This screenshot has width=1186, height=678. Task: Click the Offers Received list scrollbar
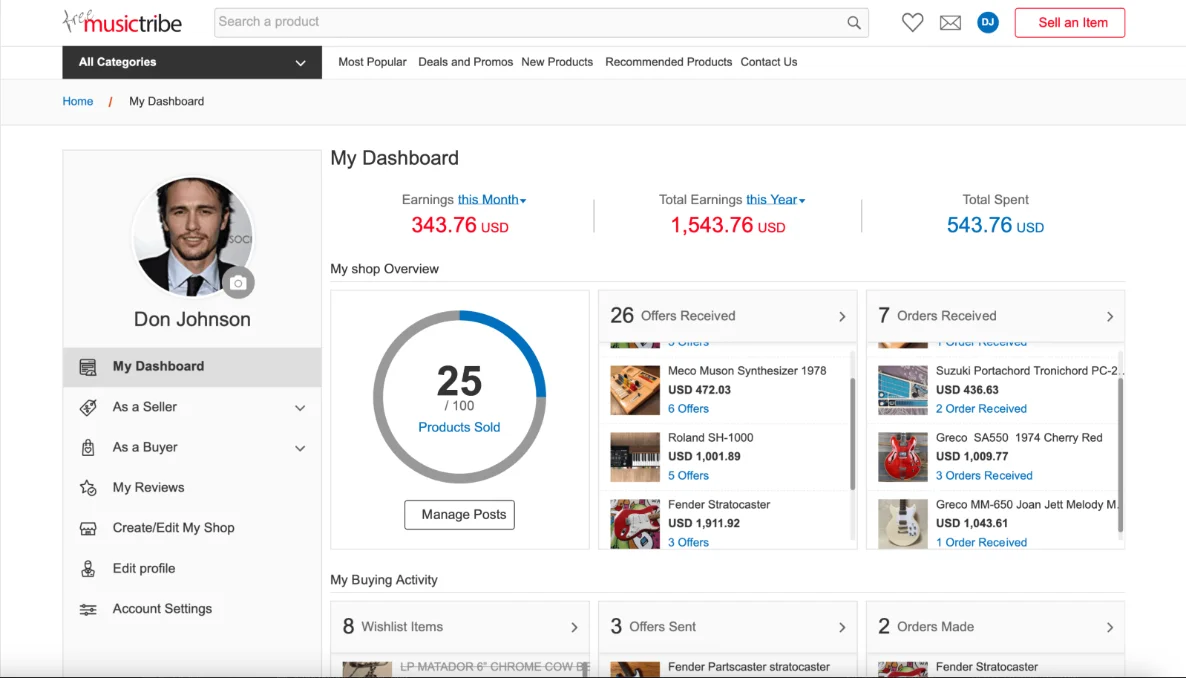pos(852,433)
